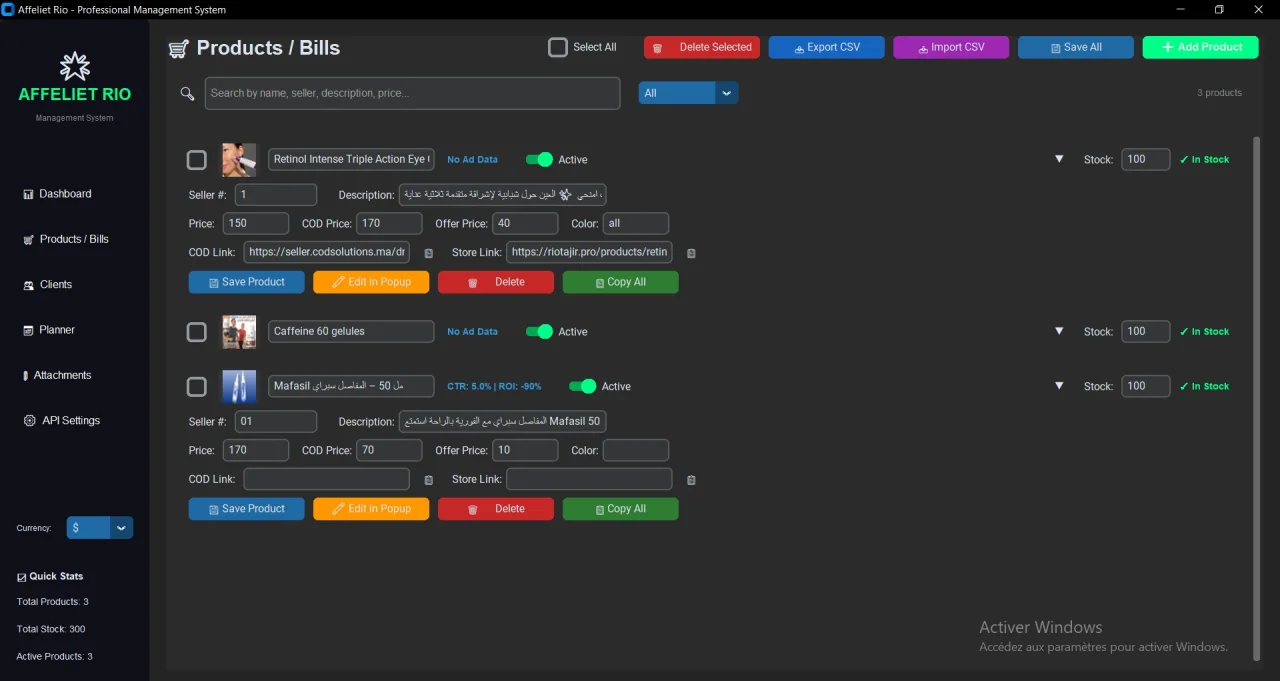Check the Caffeine 60 gelules checkbox
Viewport: 1280px width, 681px height.
[197, 332]
